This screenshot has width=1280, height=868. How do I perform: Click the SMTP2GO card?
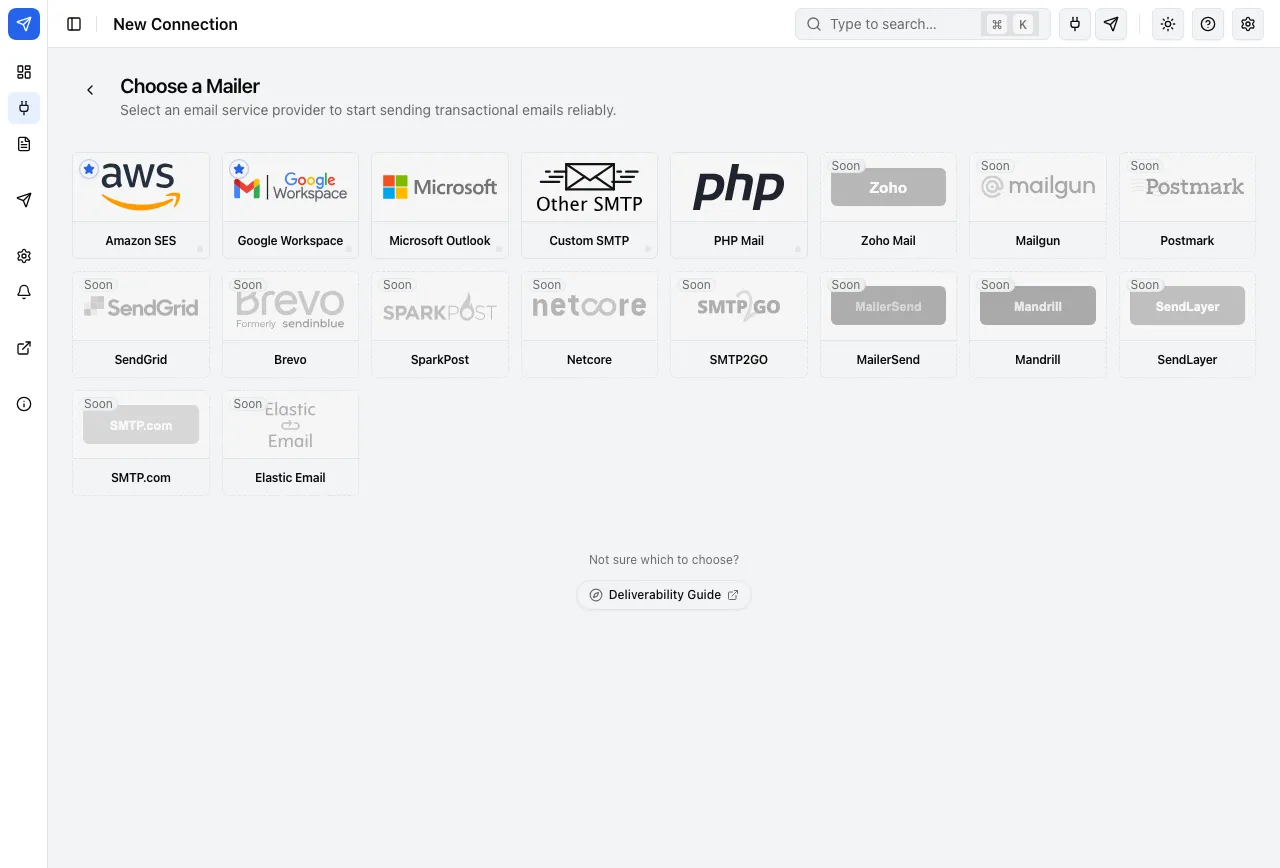tap(739, 324)
